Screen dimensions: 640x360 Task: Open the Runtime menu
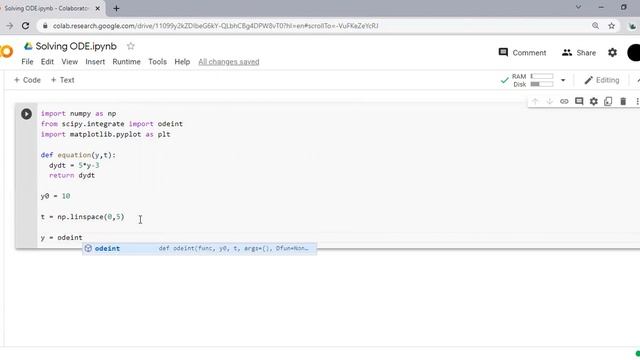(127, 62)
